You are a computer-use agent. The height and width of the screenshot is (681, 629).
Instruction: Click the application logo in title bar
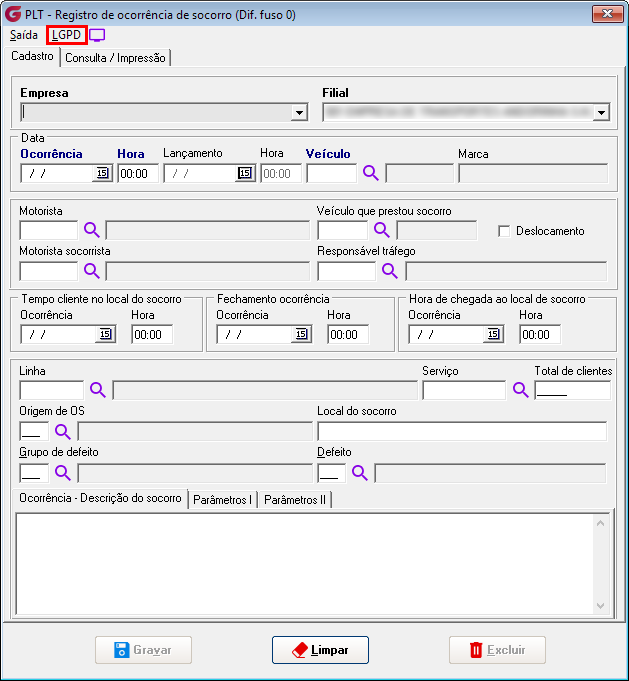(x=13, y=14)
